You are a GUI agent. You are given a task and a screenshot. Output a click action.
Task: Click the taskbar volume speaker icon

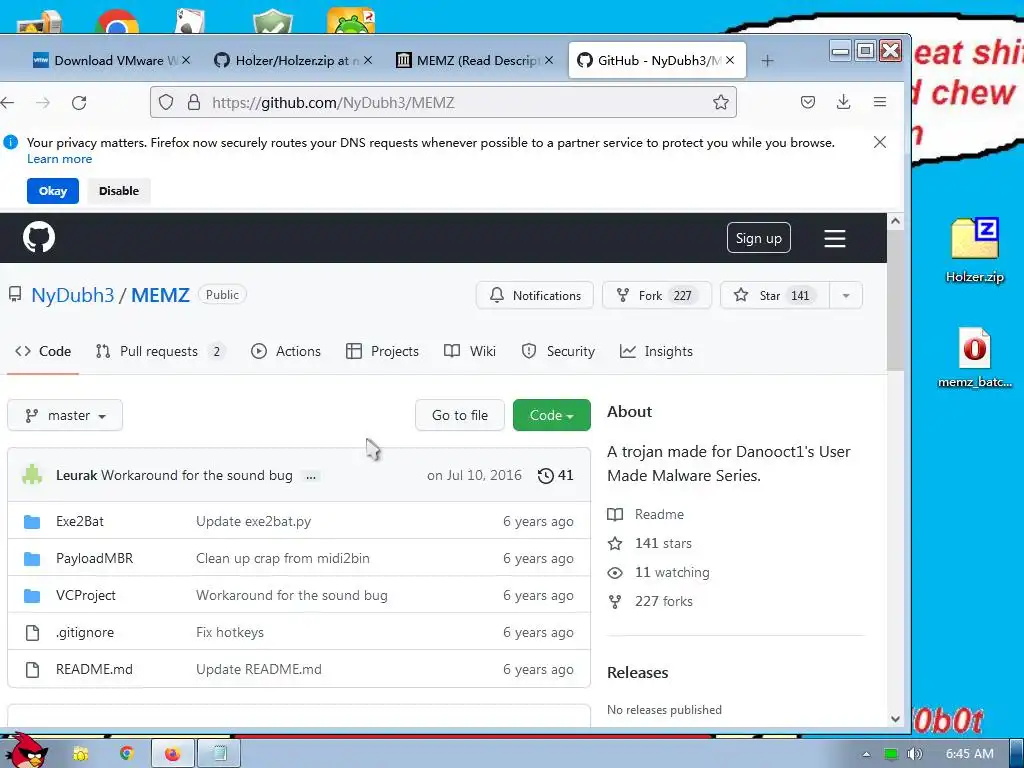point(914,754)
